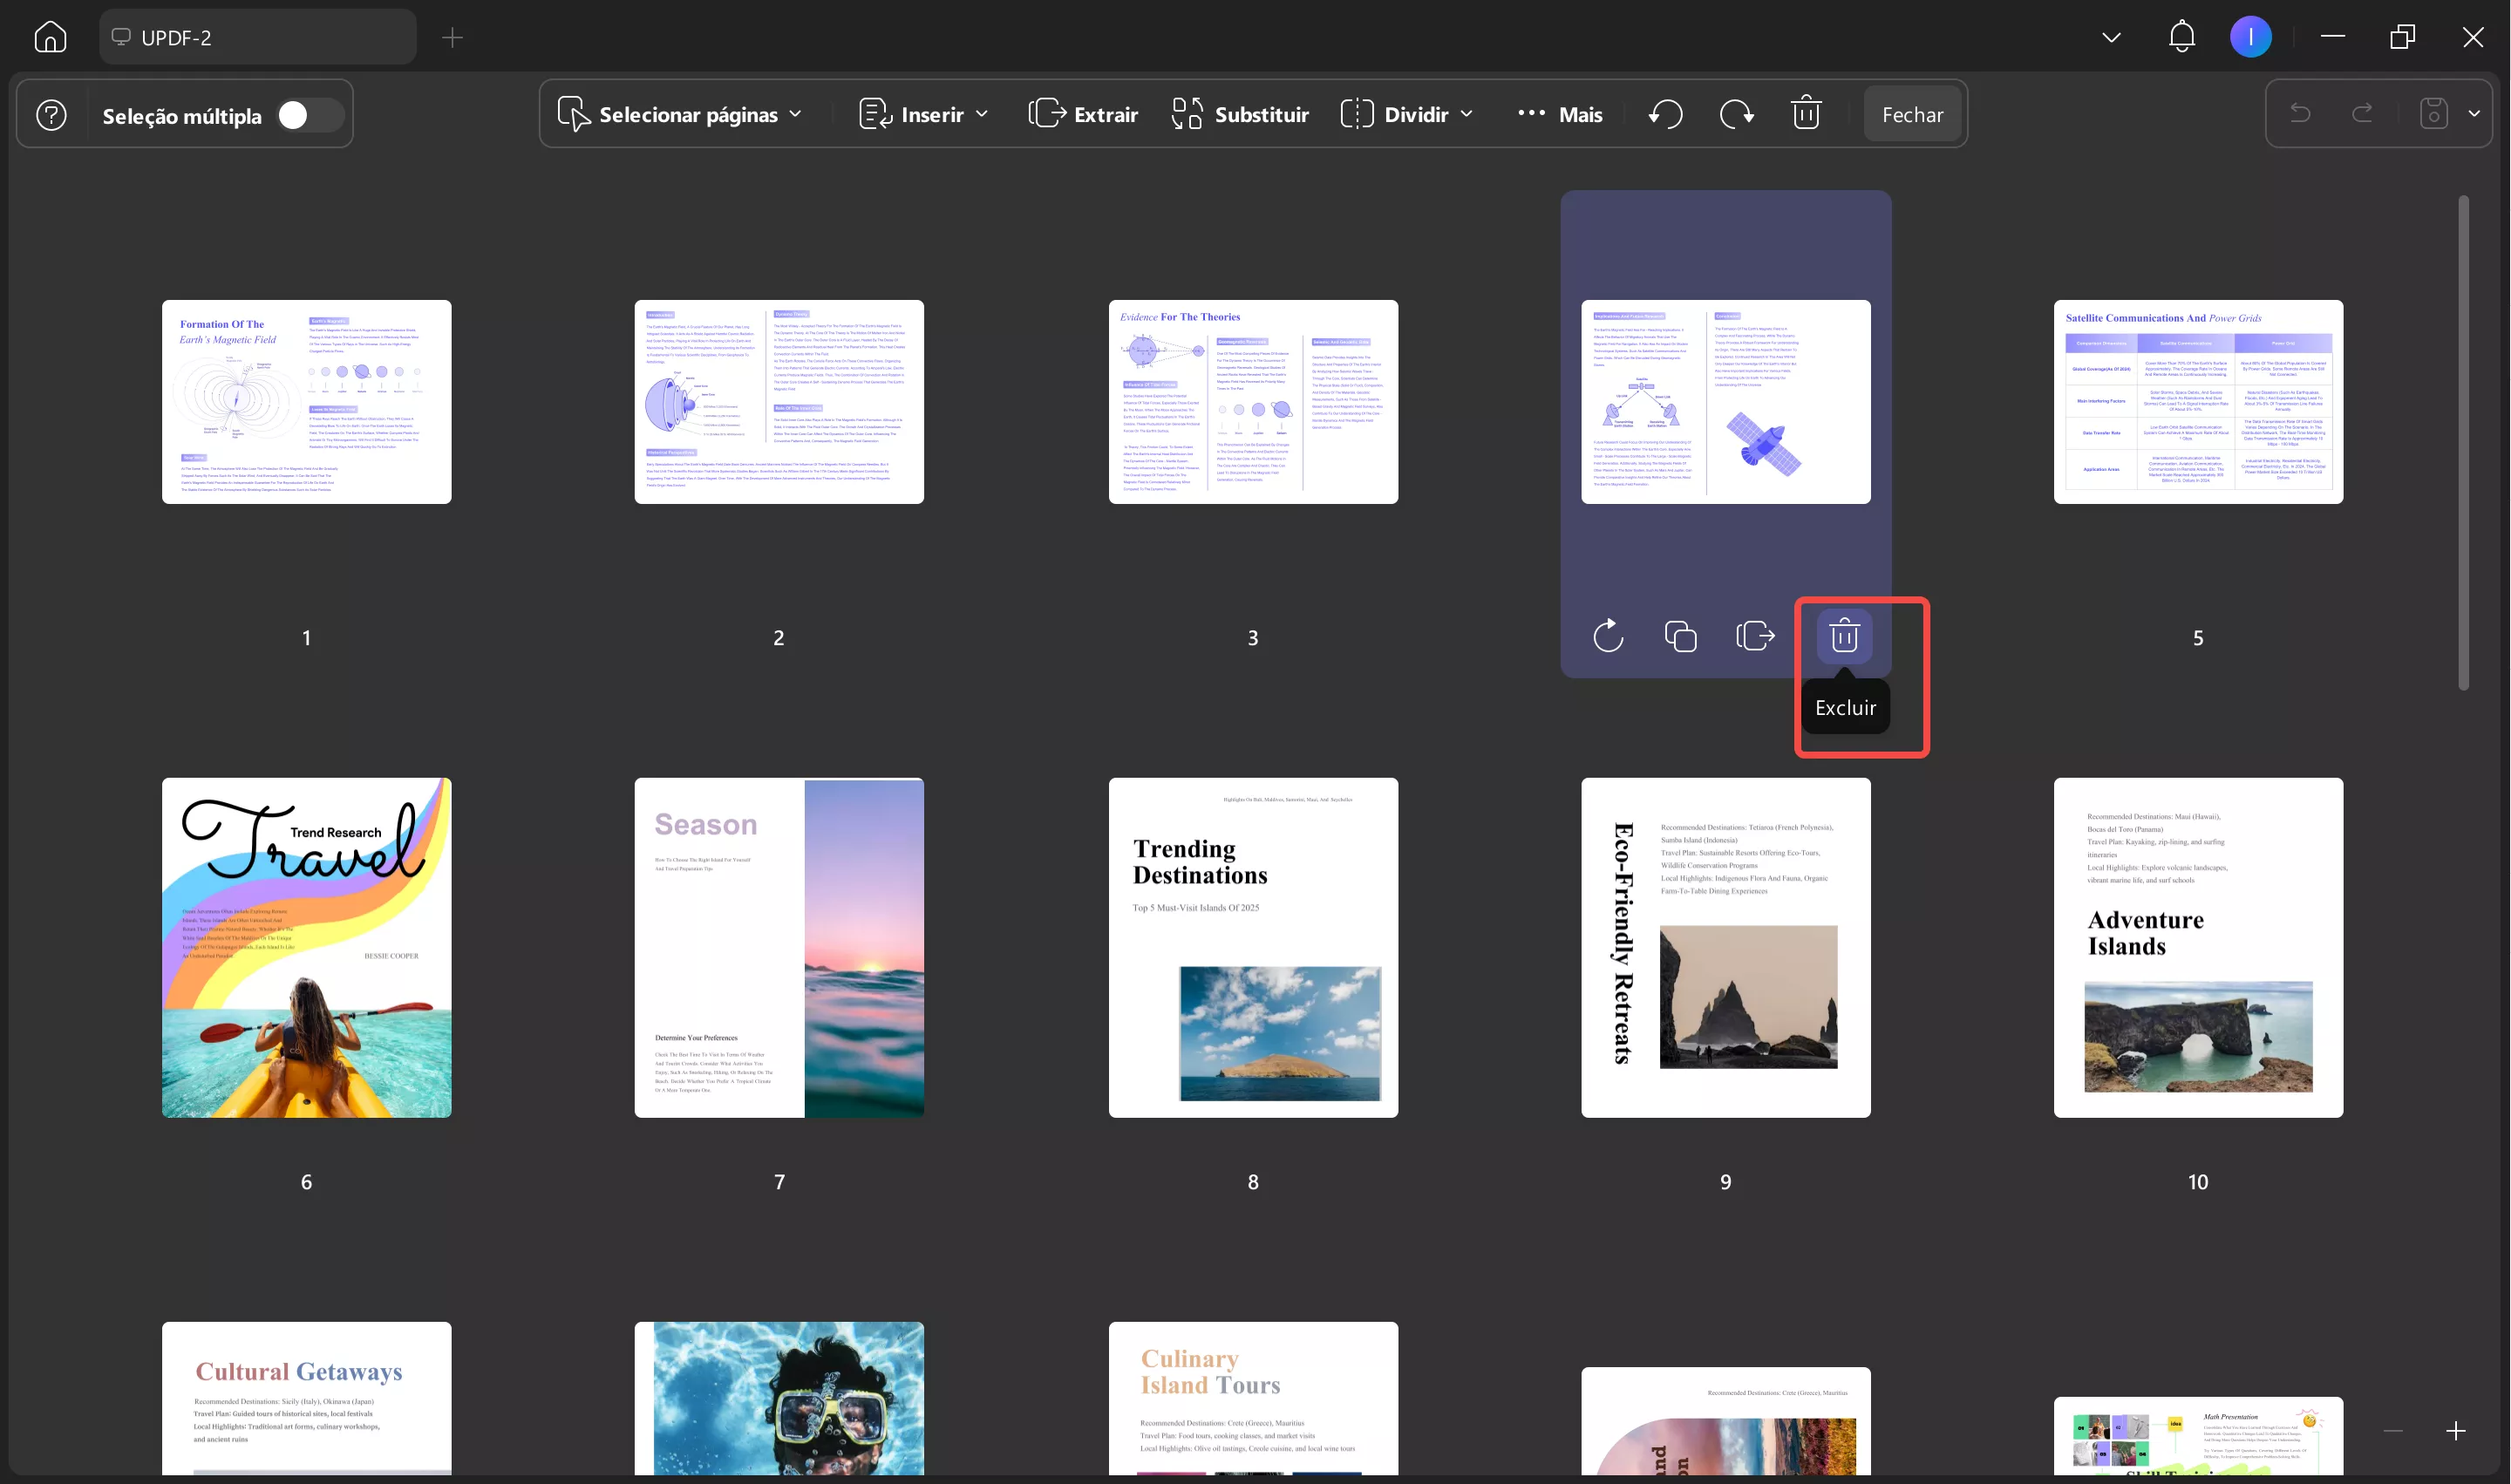Click the copy page icon under page 4
The height and width of the screenshot is (1484, 2511).
point(1680,636)
